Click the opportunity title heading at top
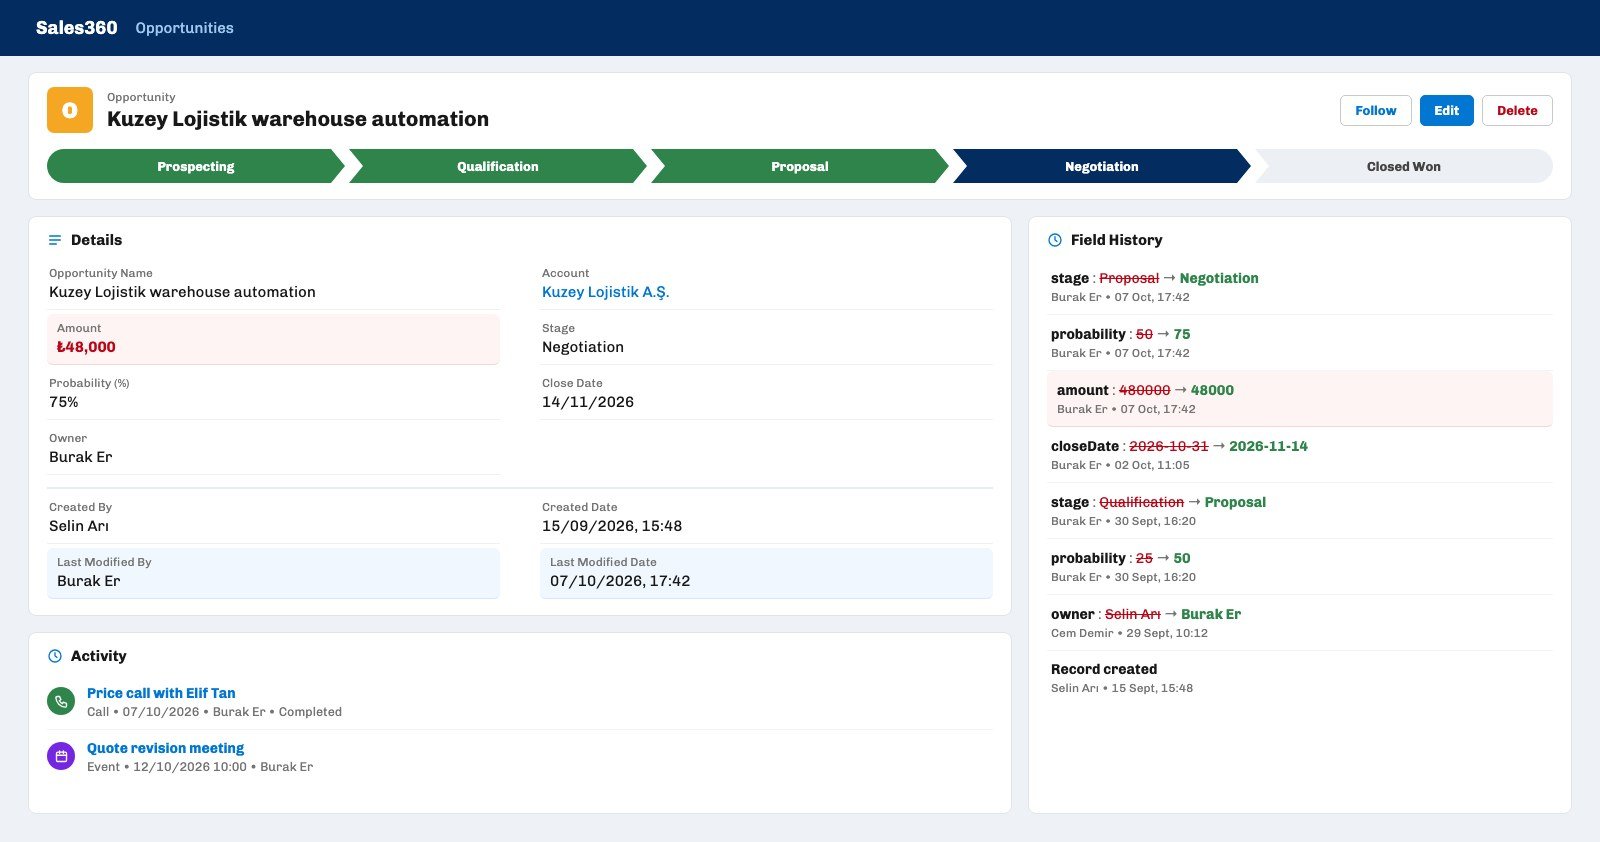The height and width of the screenshot is (842, 1600). [x=298, y=119]
